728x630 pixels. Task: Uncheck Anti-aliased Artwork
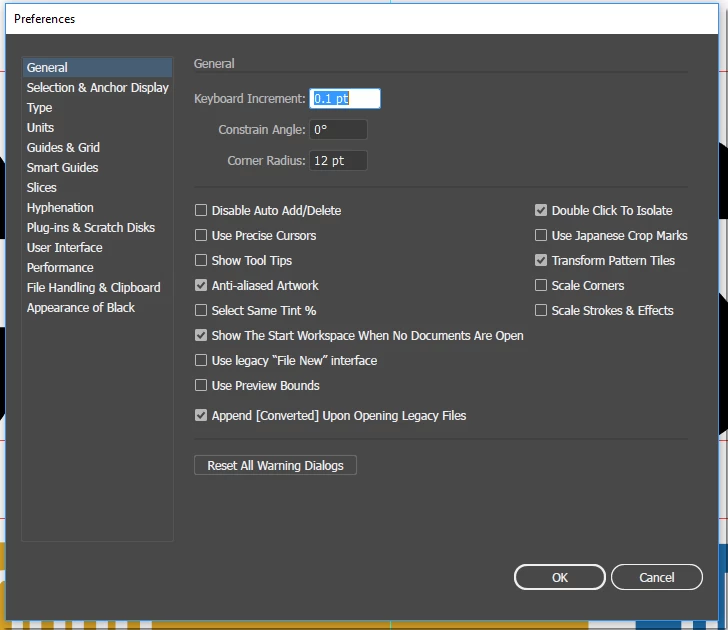(201, 285)
